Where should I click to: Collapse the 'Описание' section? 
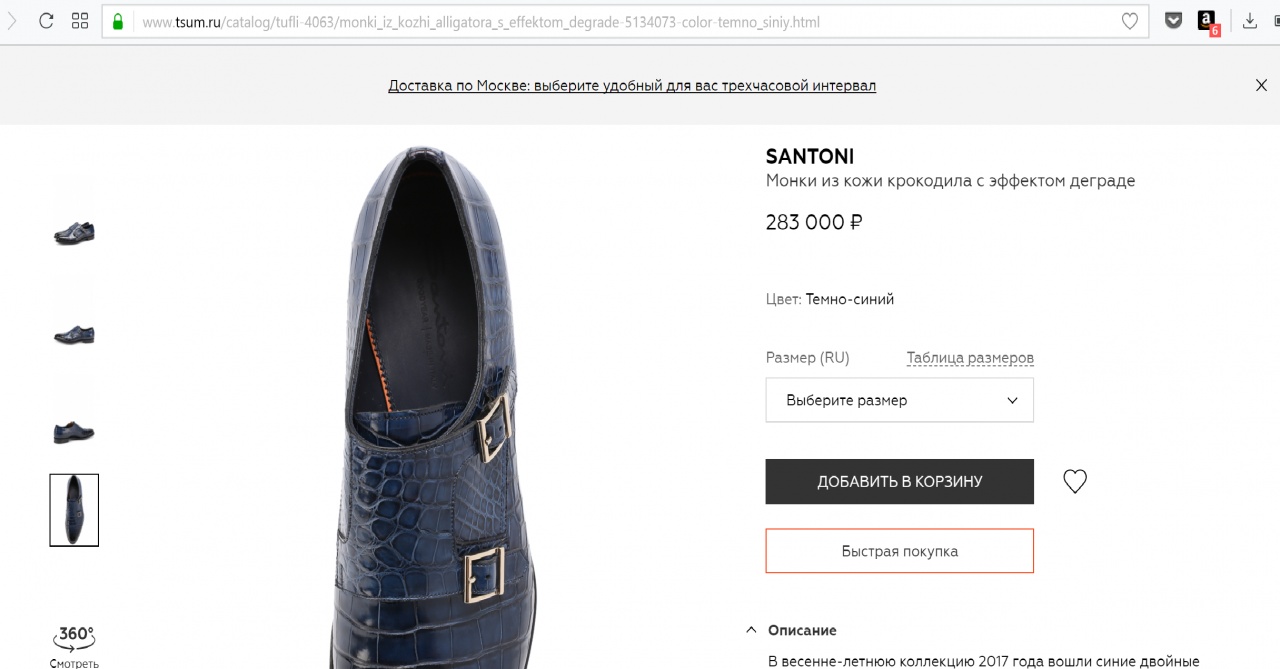[x=751, y=631]
